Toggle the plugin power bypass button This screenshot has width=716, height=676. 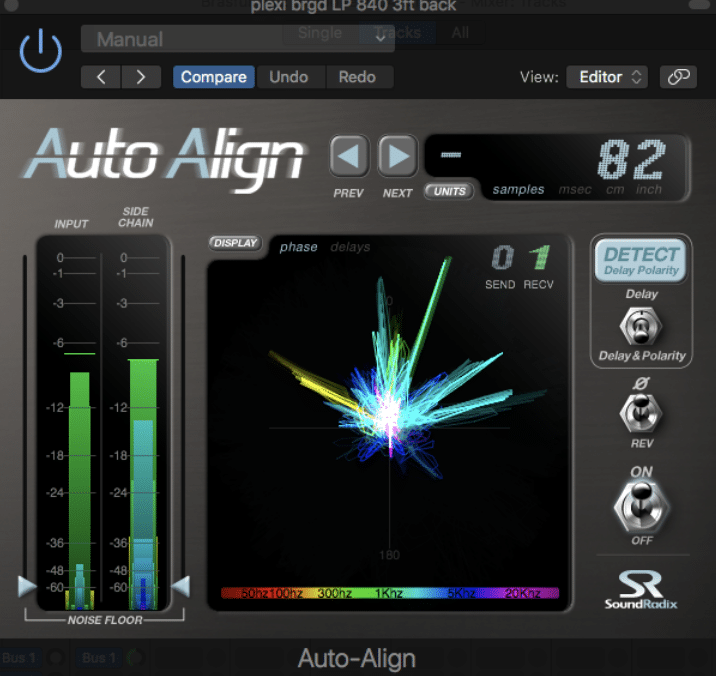pos(41,51)
